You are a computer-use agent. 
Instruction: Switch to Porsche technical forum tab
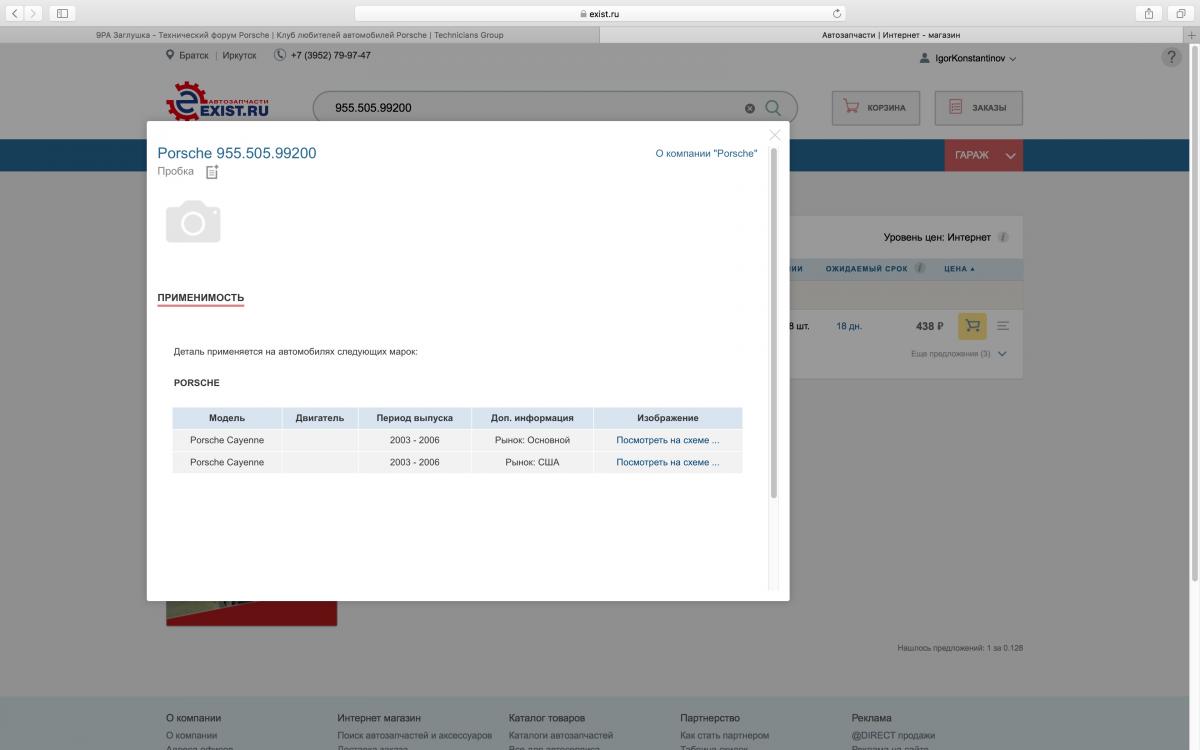(x=300, y=35)
